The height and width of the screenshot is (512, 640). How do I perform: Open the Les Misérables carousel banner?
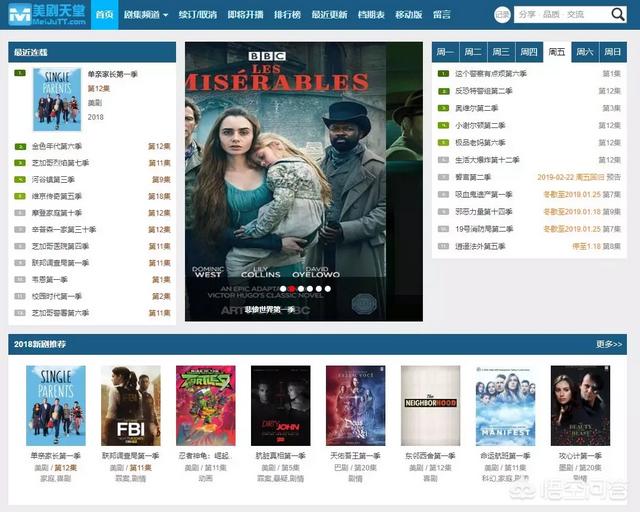pos(304,181)
